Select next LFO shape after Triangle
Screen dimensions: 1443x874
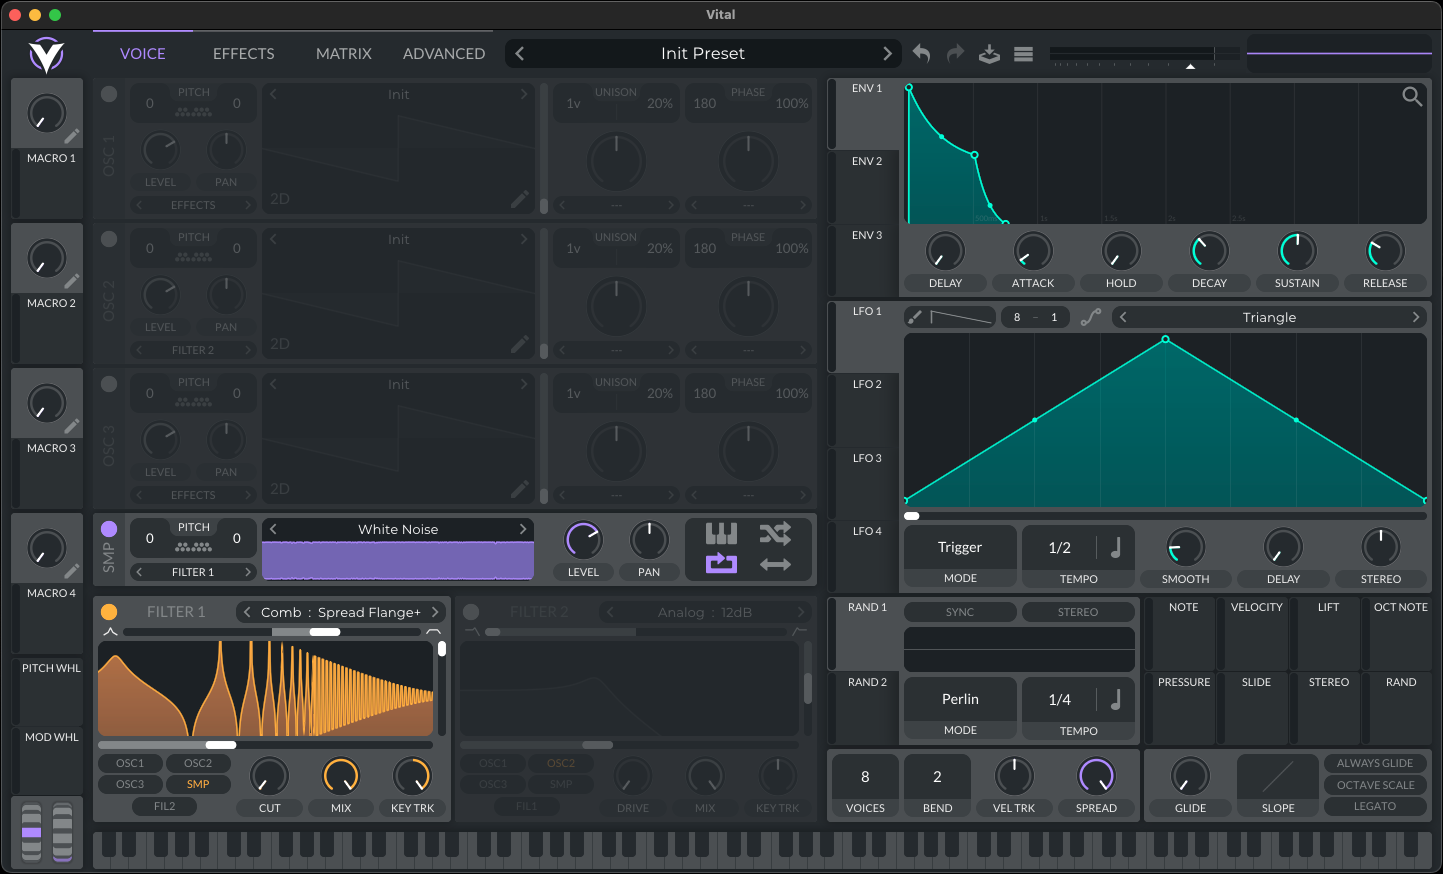[x=1416, y=317]
